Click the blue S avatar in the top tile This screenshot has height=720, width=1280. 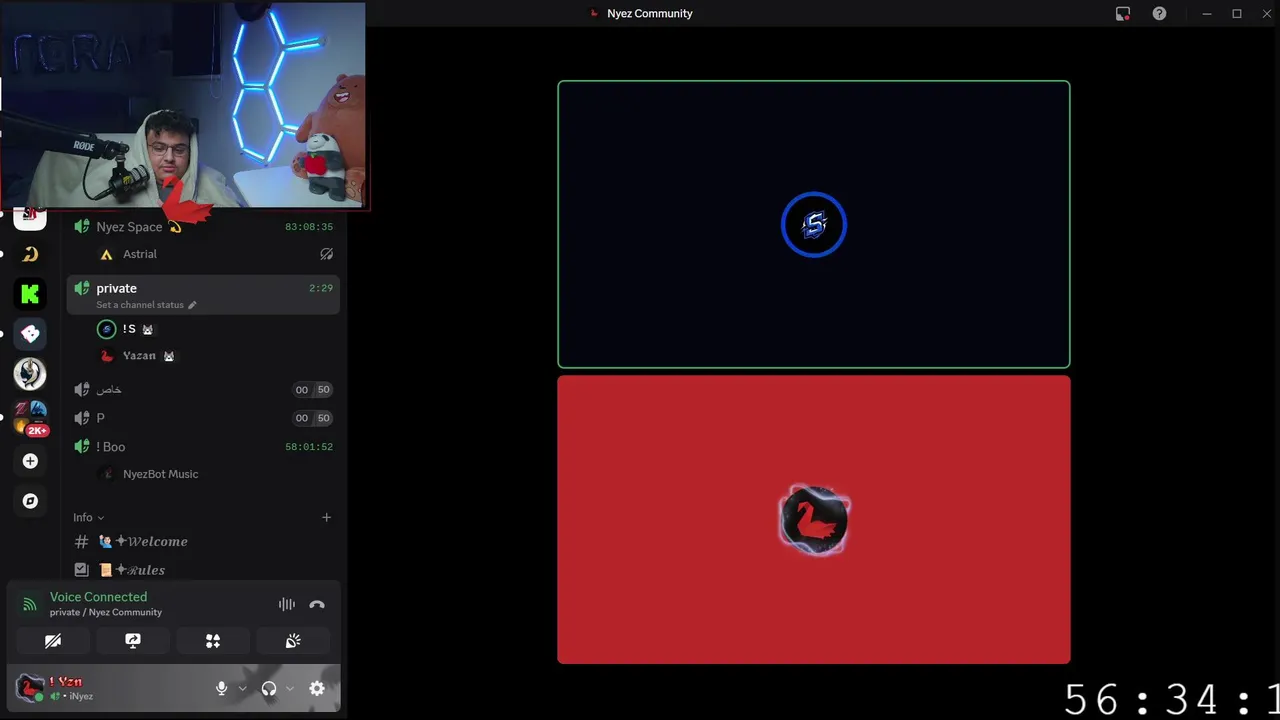click(x=814, y=224)
